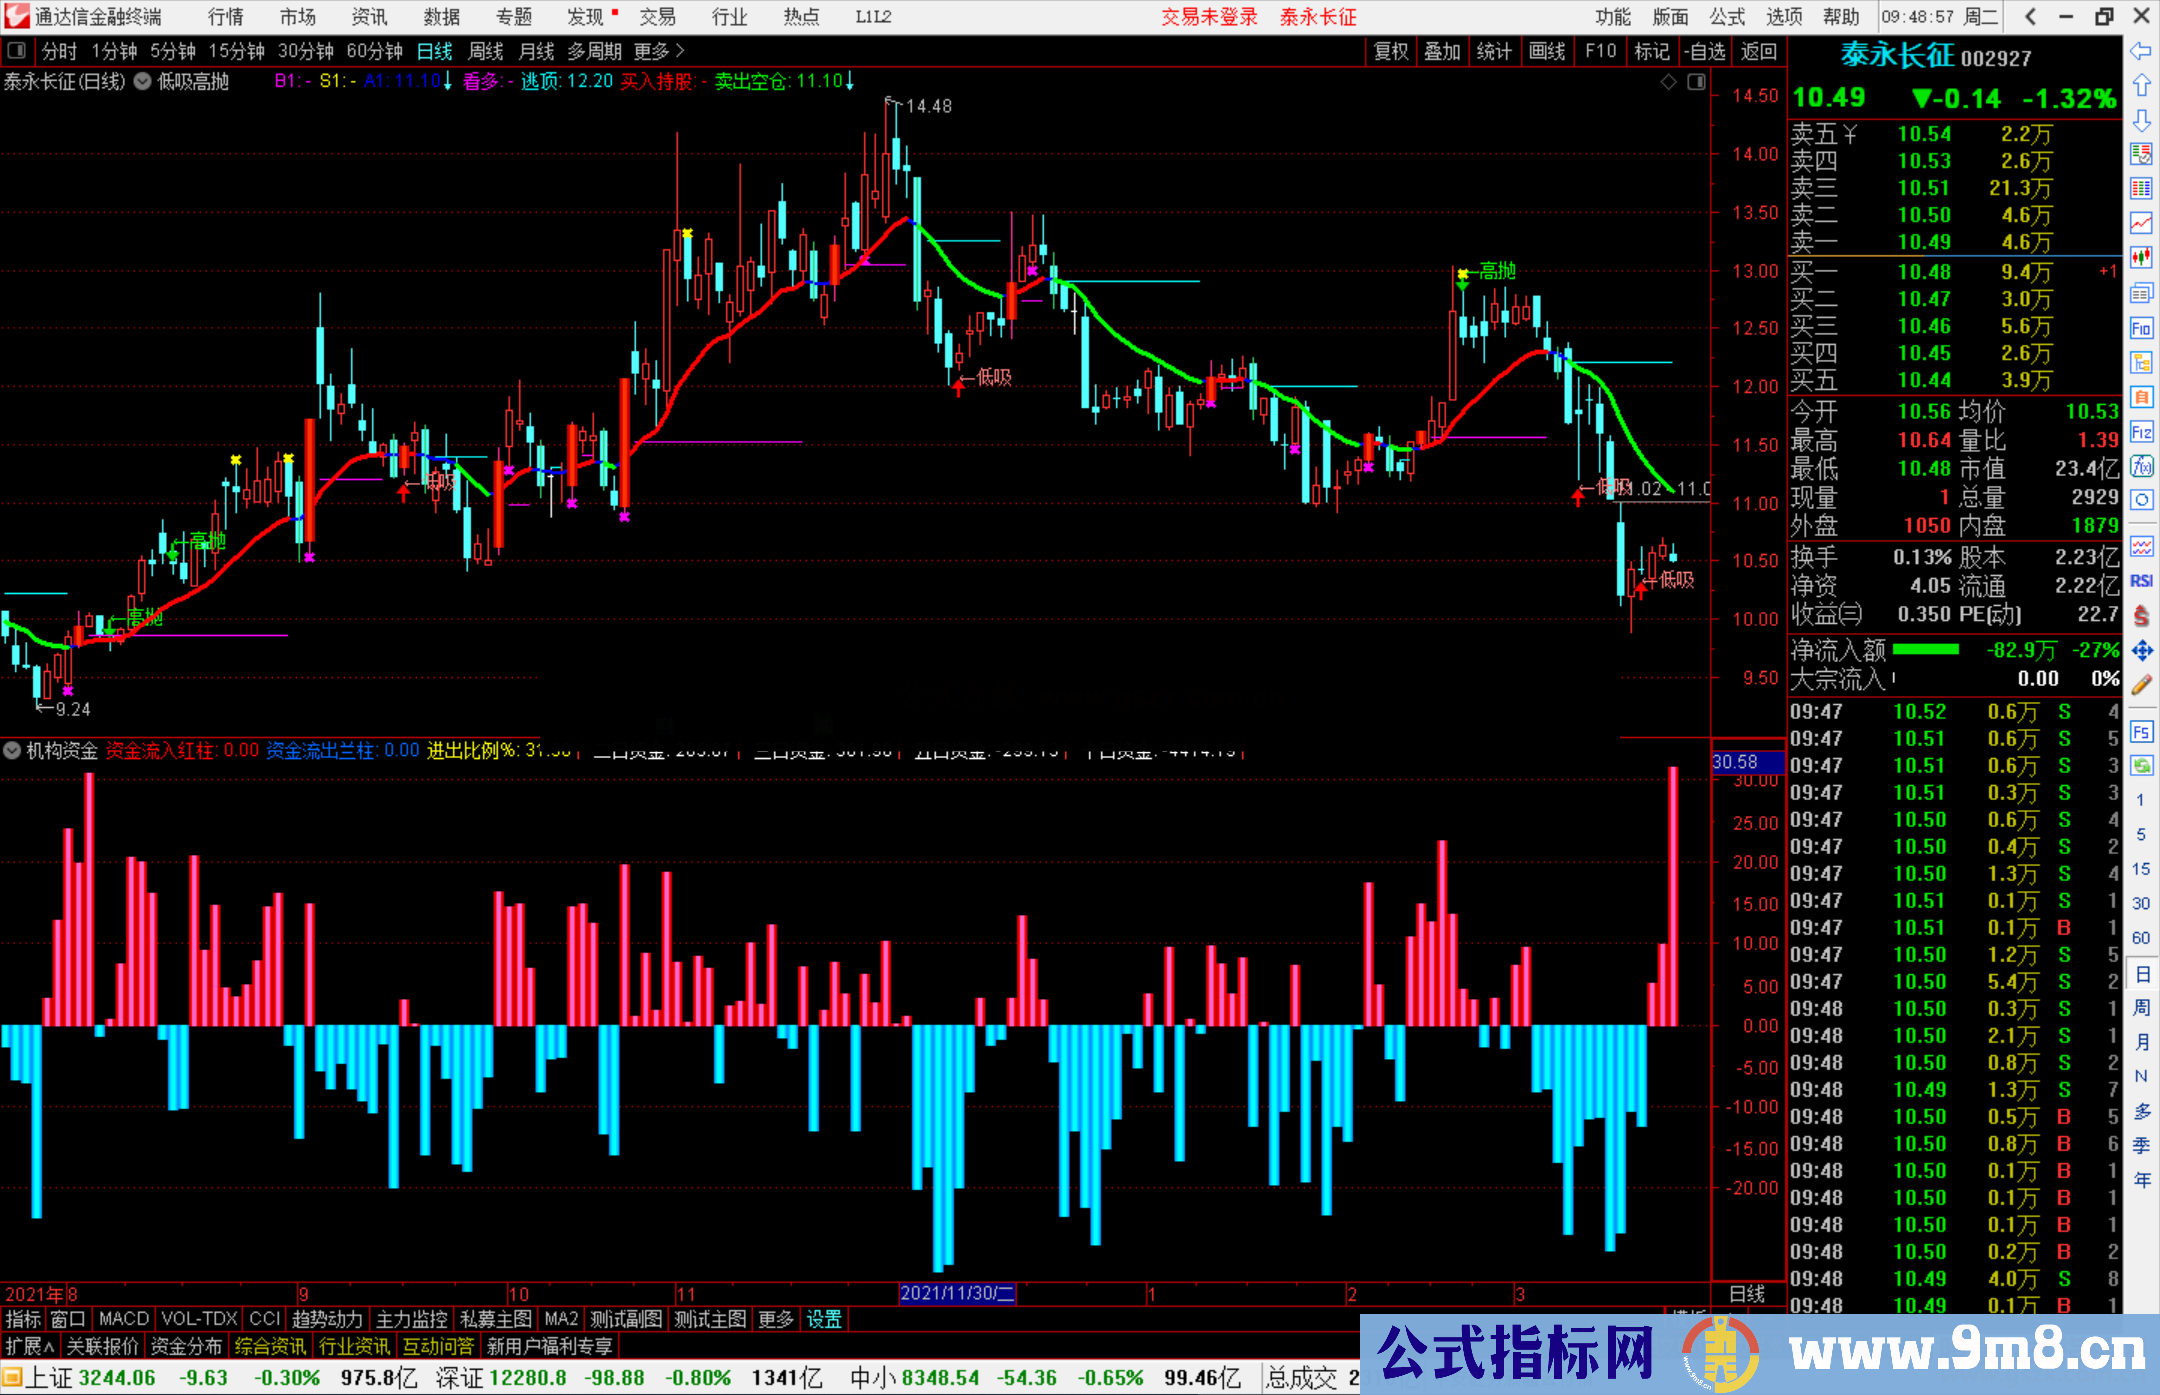
Task: Click the 复权 button
Action: coord(1391,51)
